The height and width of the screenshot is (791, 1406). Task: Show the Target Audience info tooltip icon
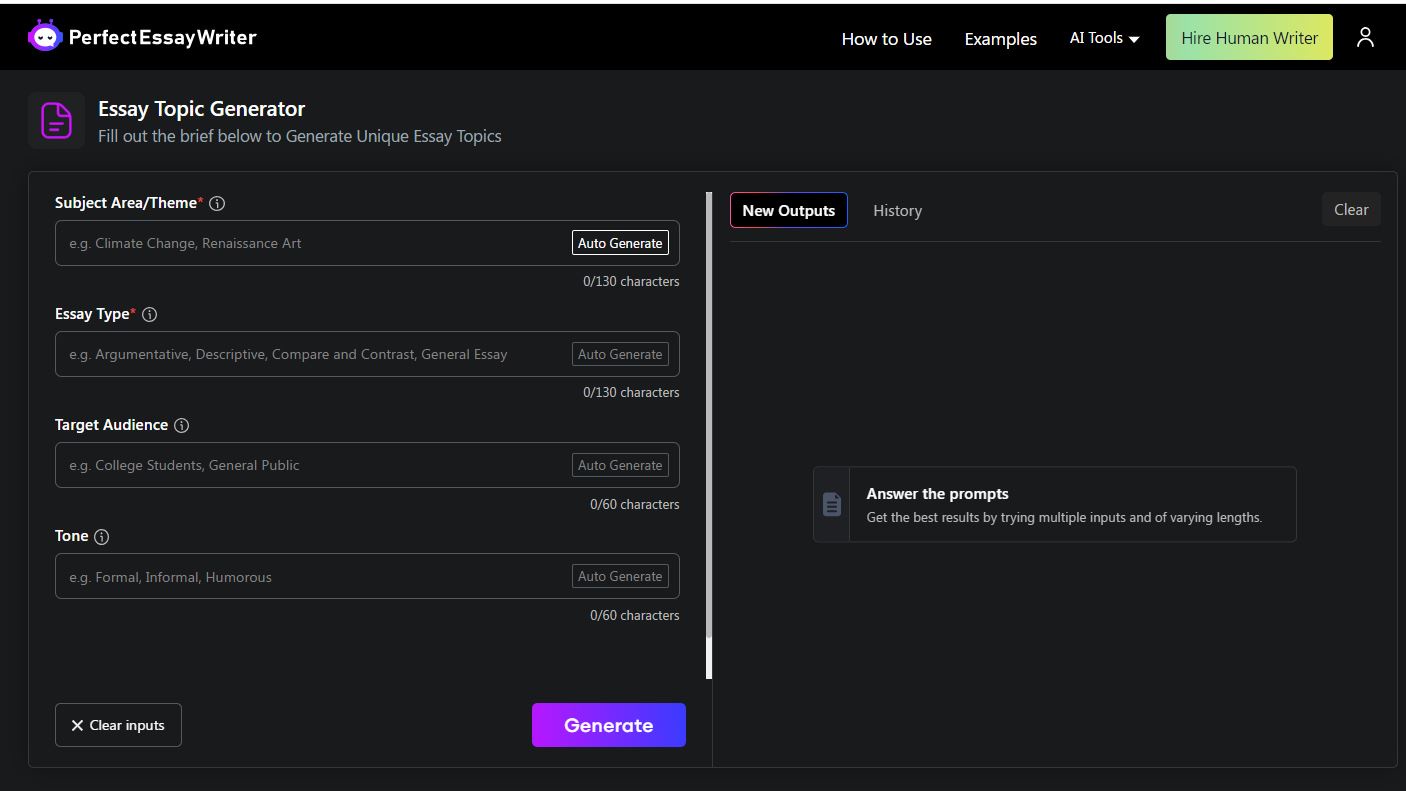click(x=181, y=425)
